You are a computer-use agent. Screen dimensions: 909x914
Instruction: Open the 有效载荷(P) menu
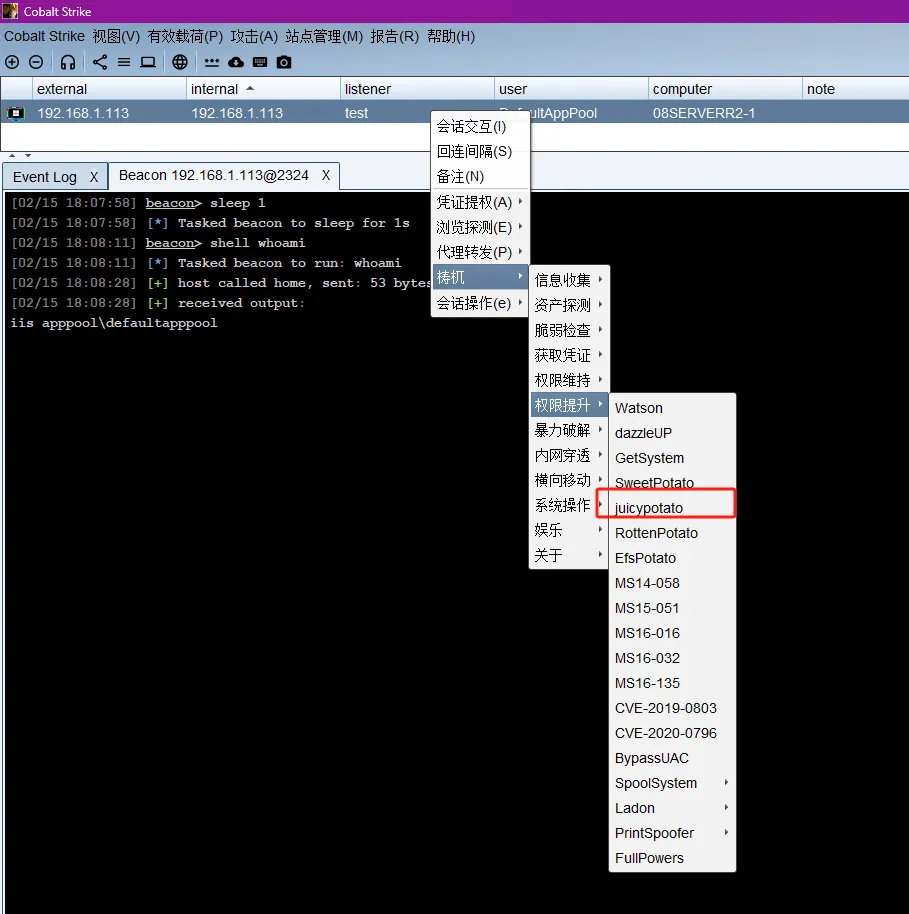tap(185, 36)
